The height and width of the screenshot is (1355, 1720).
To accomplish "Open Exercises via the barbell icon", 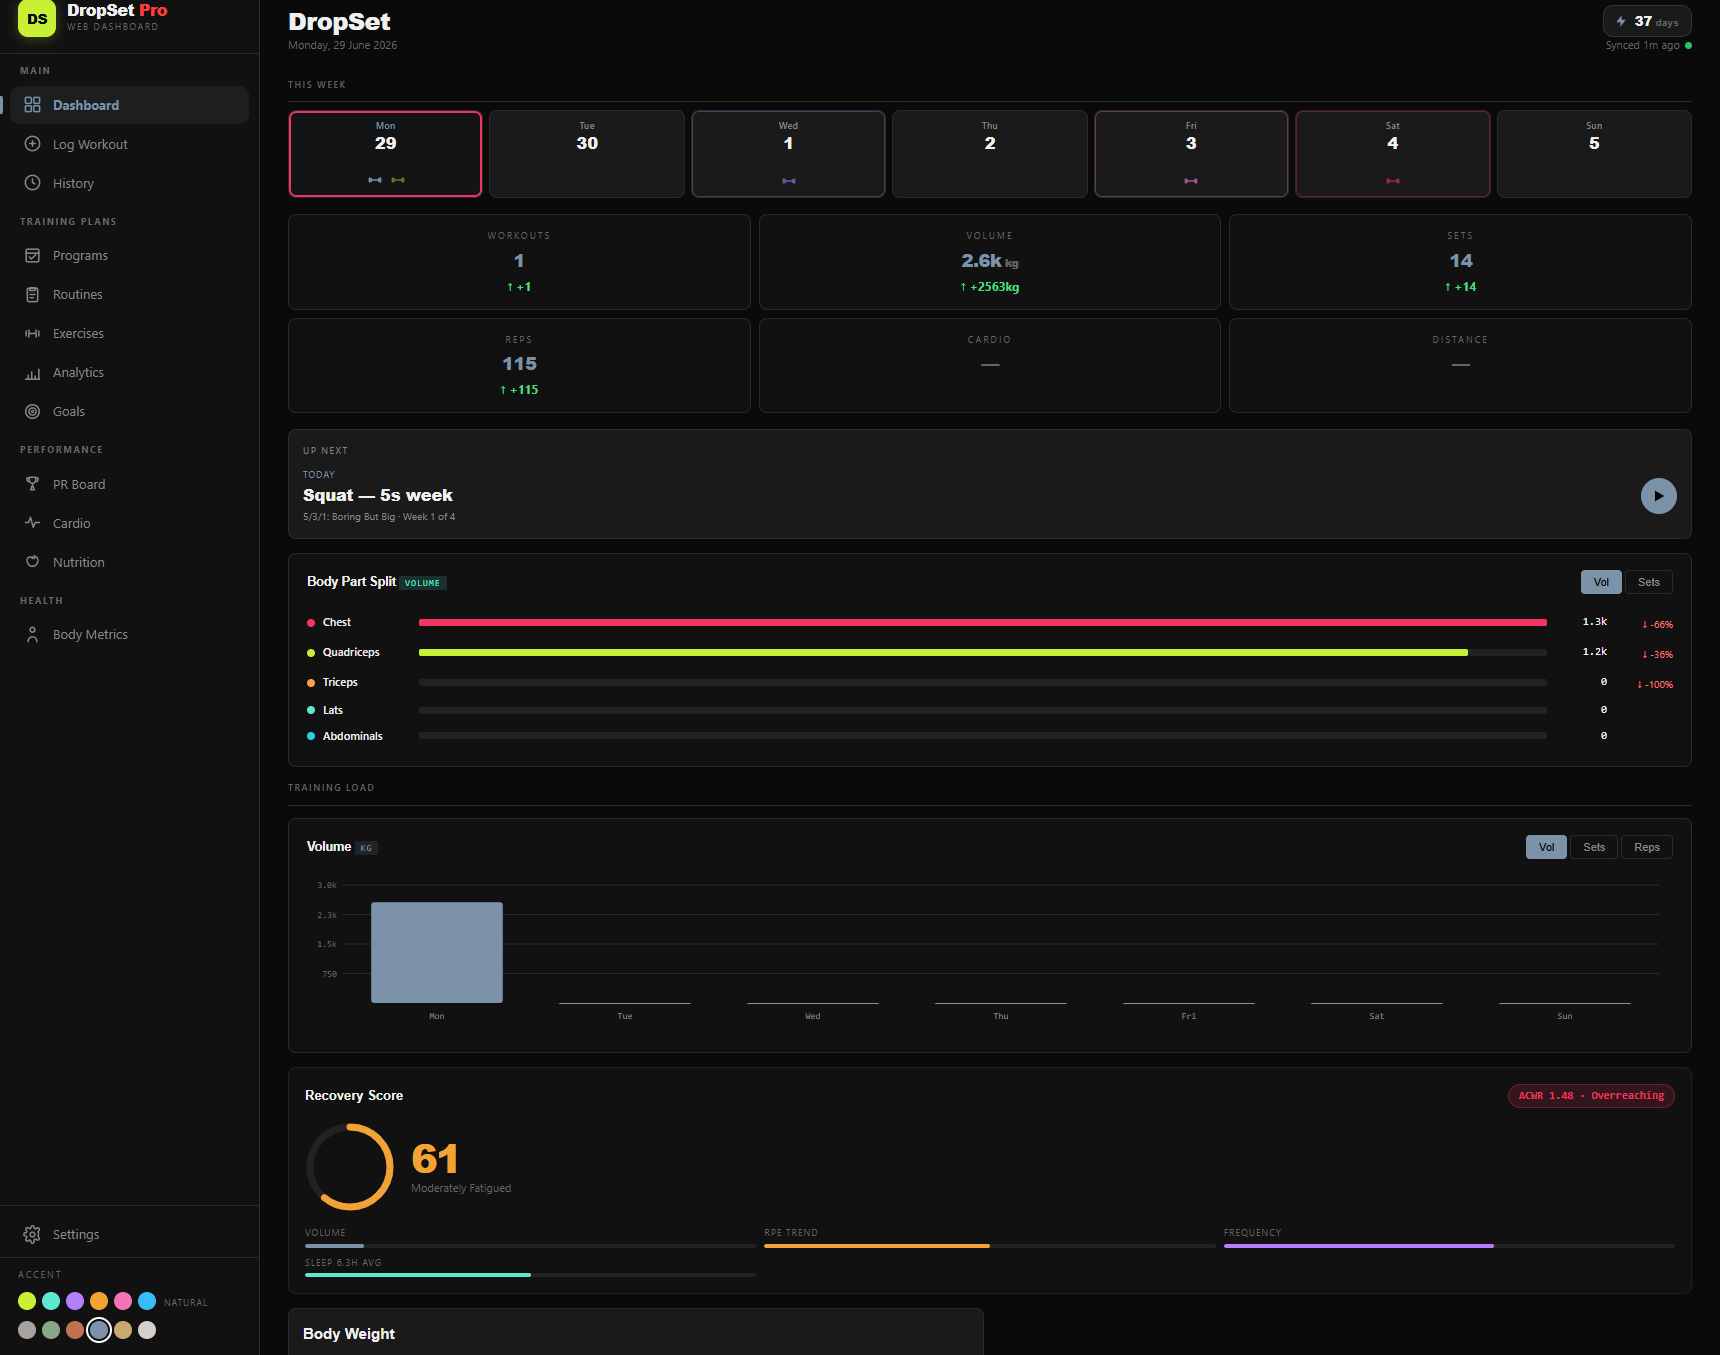I will [x=32, y=333].
